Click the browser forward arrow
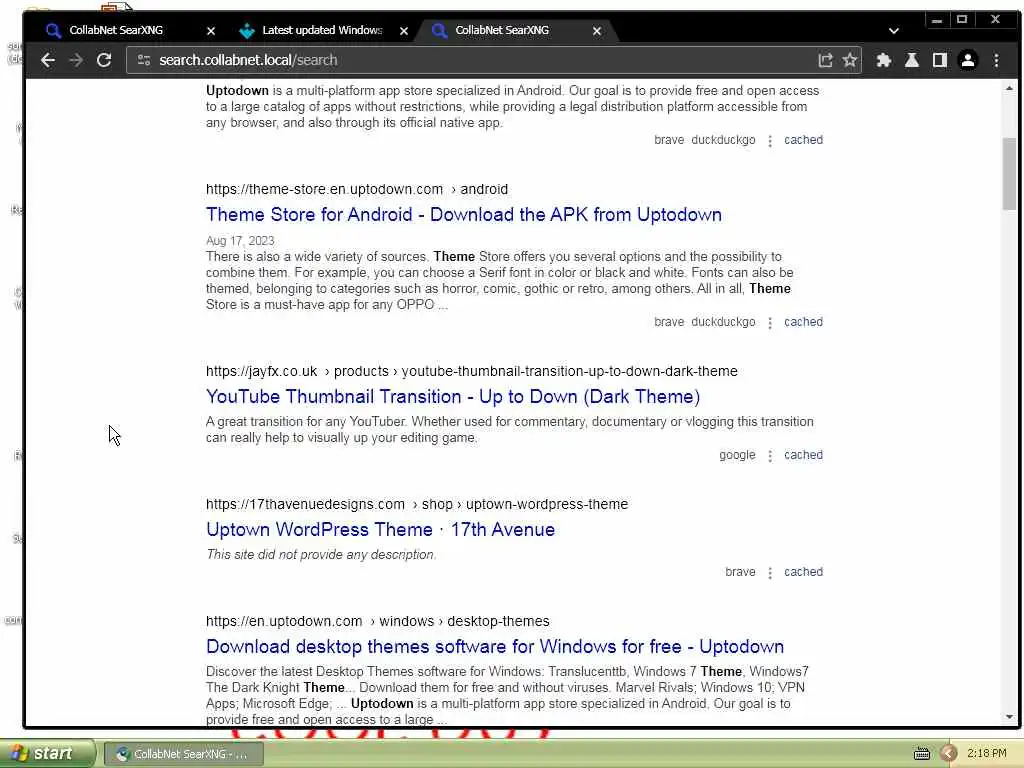1024x768 pixels. [76, 60]
